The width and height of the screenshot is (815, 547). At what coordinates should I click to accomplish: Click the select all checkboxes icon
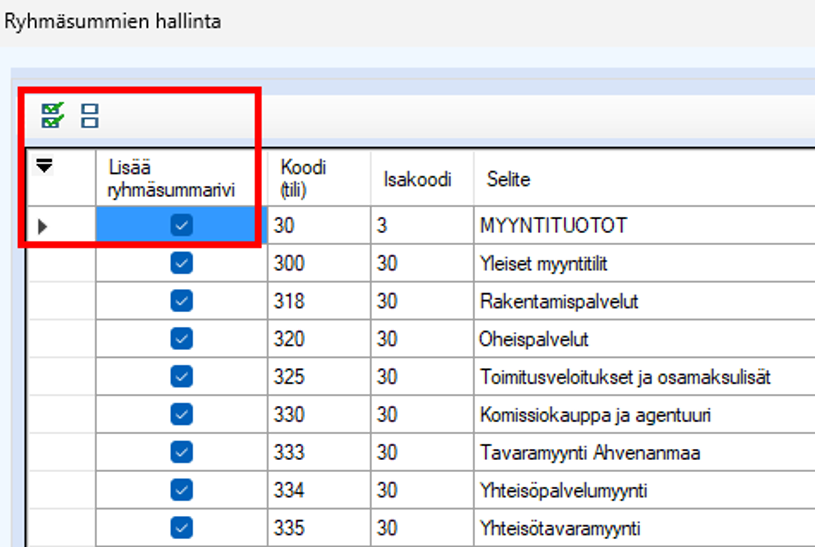pos(52,115)
